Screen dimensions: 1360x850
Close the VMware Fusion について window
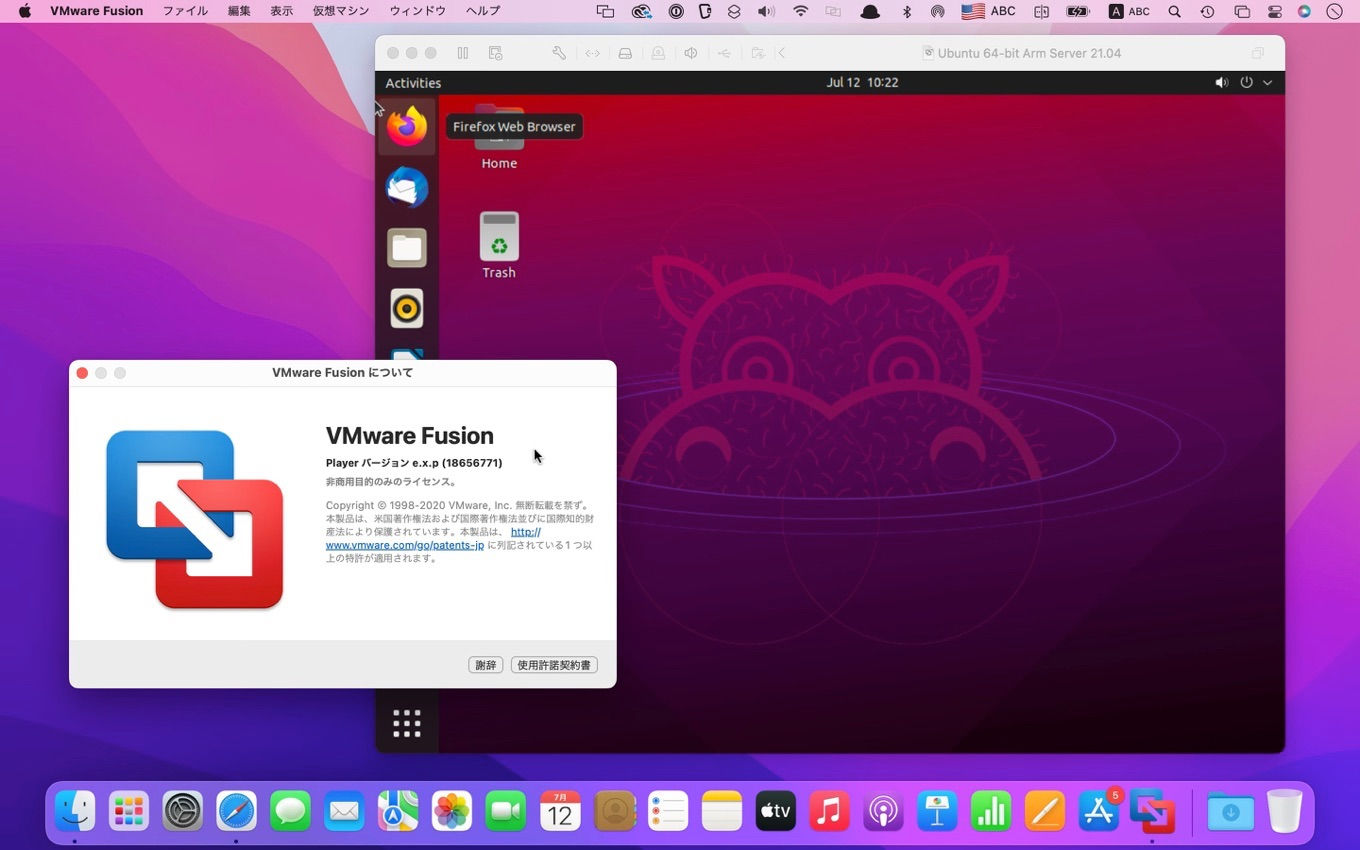[82, 373]
